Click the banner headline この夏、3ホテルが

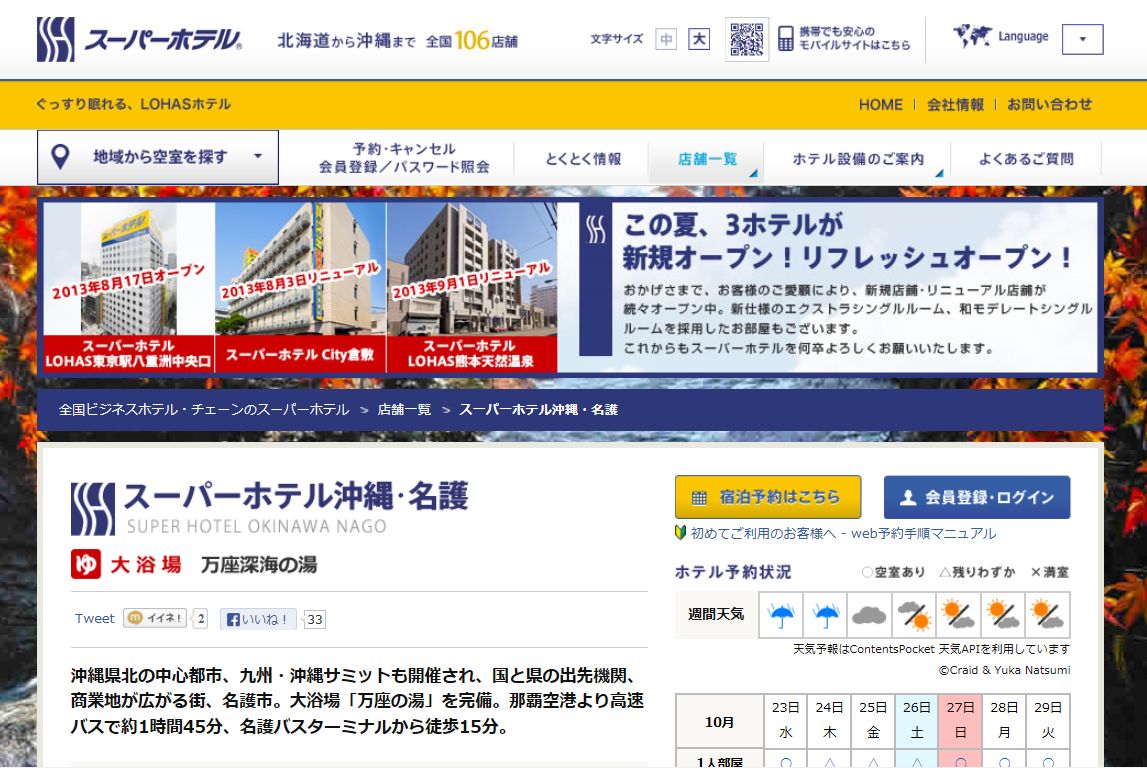pyautogui.click(x=733, y=225)
